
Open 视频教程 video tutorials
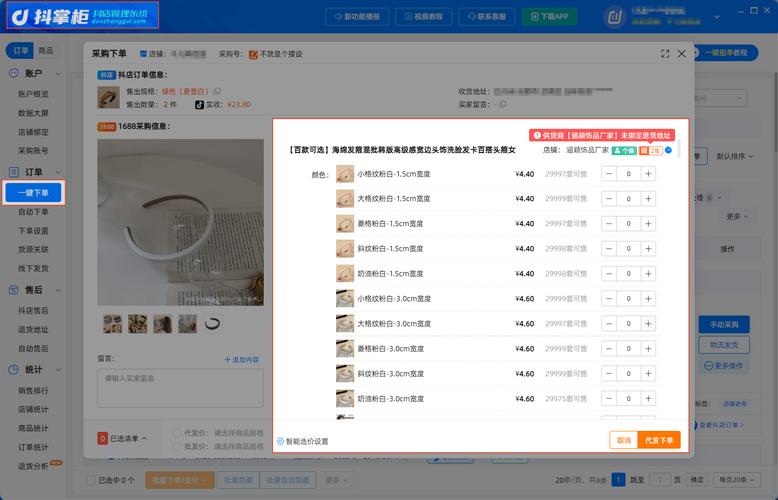click(x=424, y=16)
